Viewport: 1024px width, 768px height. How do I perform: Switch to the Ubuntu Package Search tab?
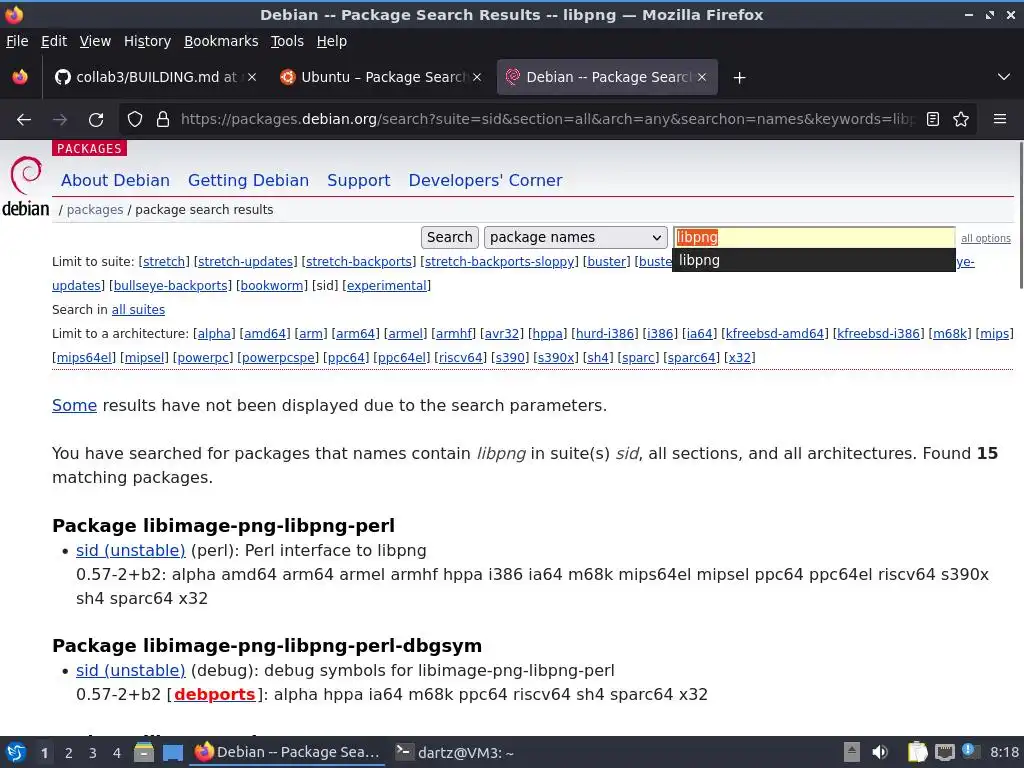point(381,77)
